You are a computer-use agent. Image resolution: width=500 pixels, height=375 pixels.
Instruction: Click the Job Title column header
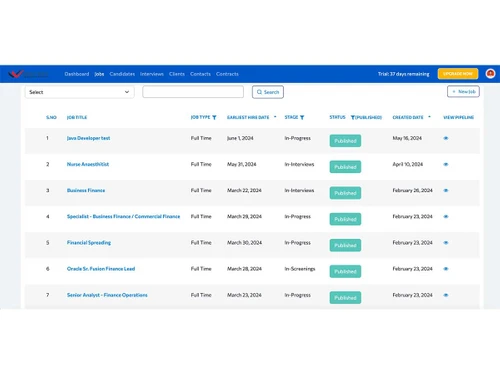pyautogui.click(x=77, y=117)
